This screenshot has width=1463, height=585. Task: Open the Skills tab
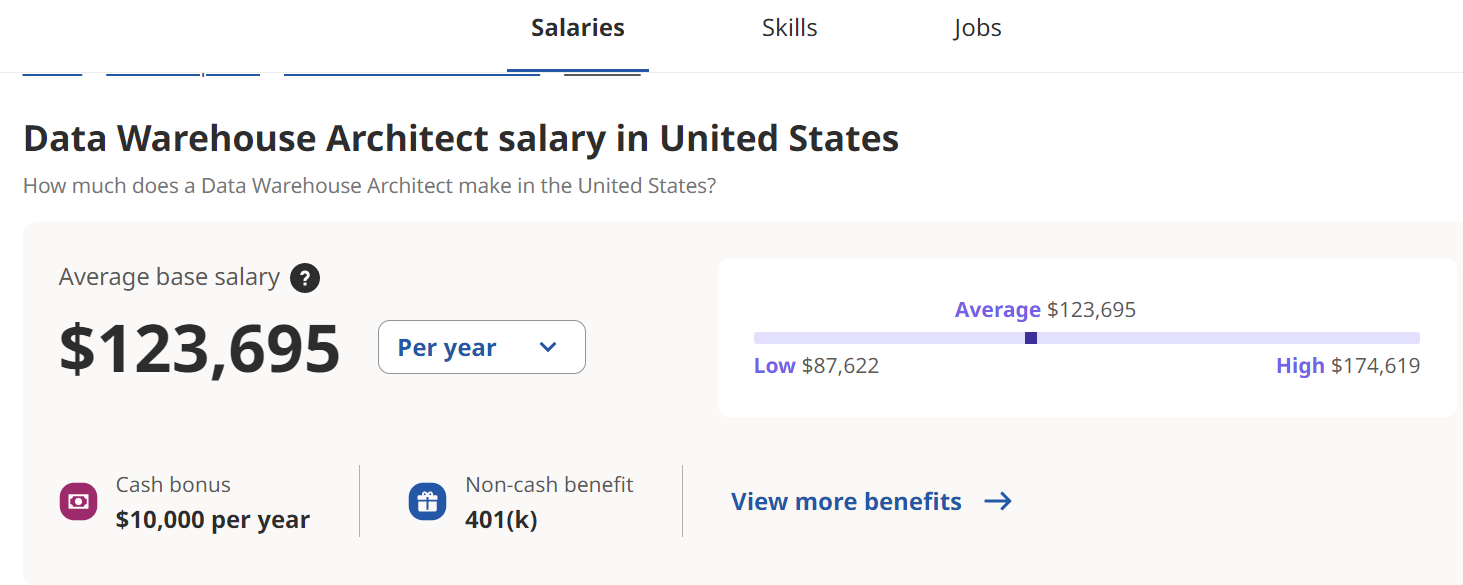pyautogui.click(x=789, y=28)
